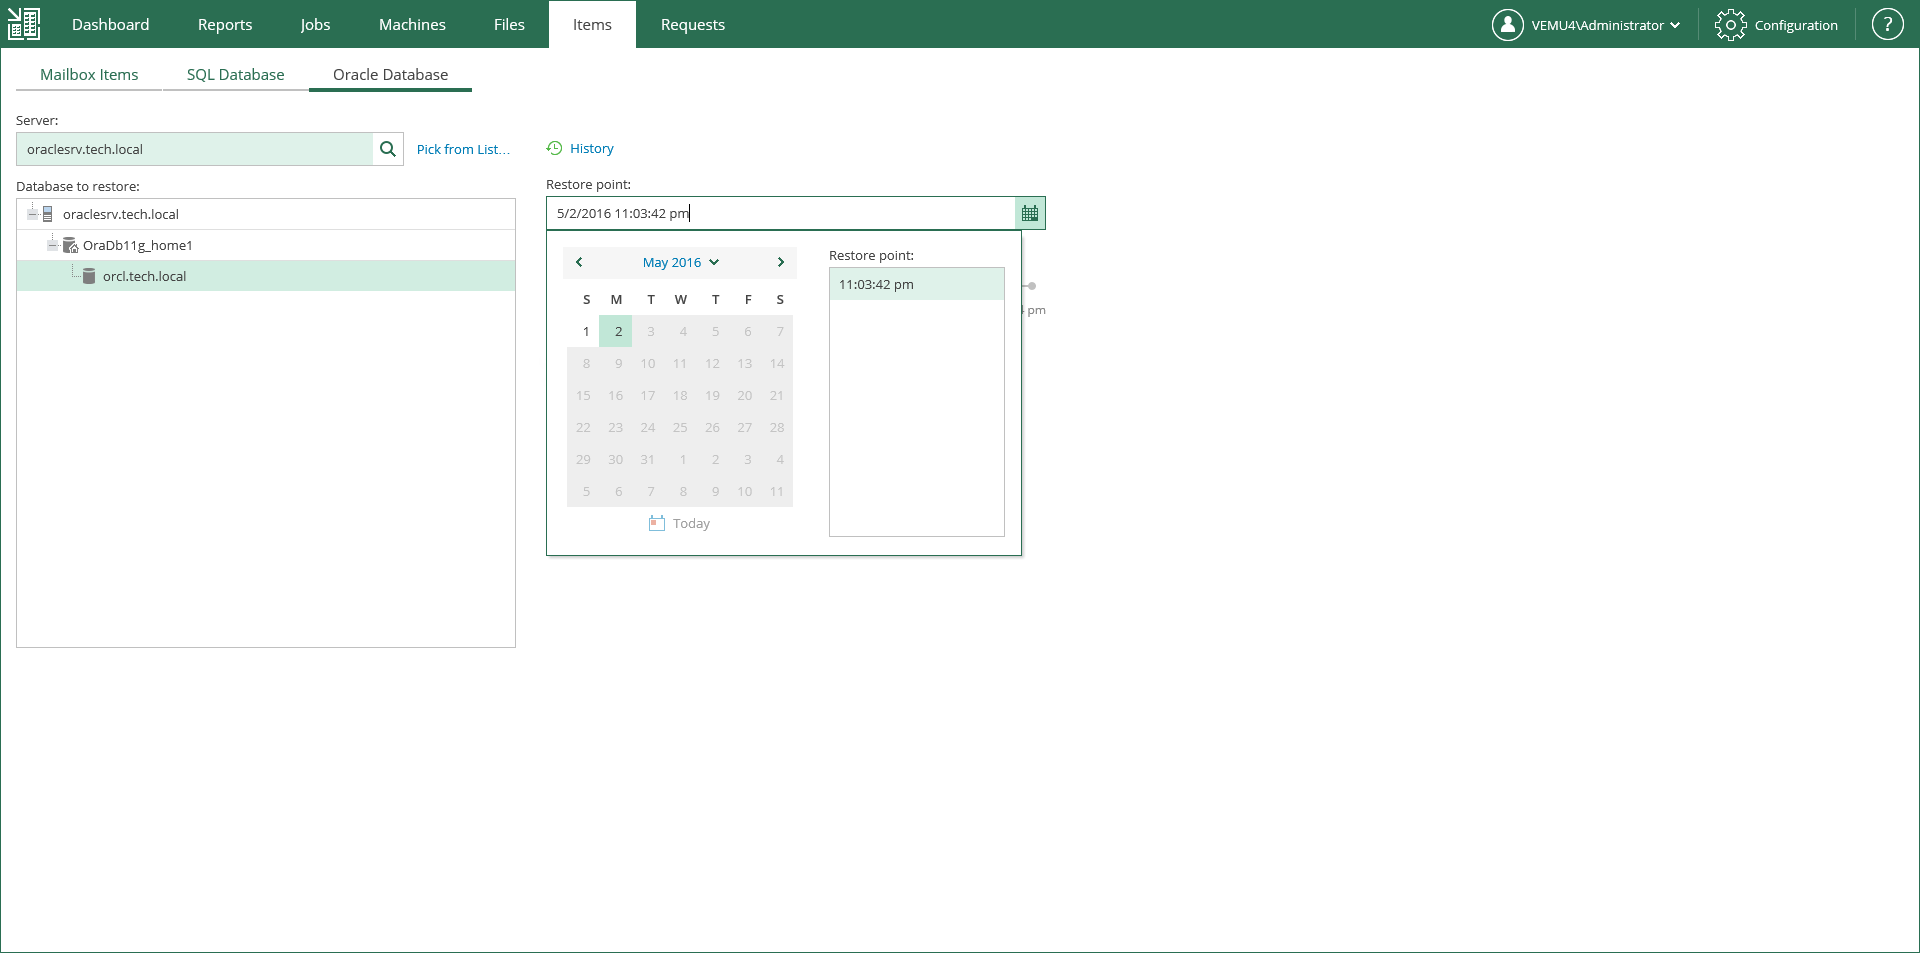Click day 10 in the second calendar row
Image resolution: width=1920 pixels, height=953 pixels.
648,363
